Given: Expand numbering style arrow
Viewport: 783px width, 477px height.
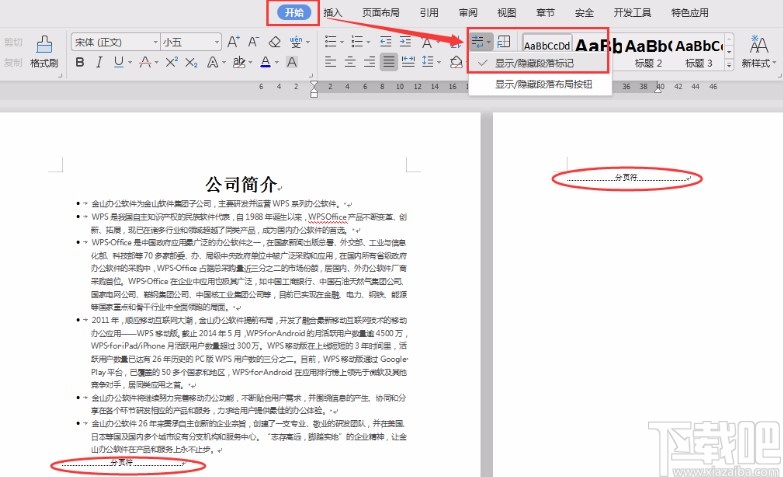Looking at the screenshot, I should point(369,42).
